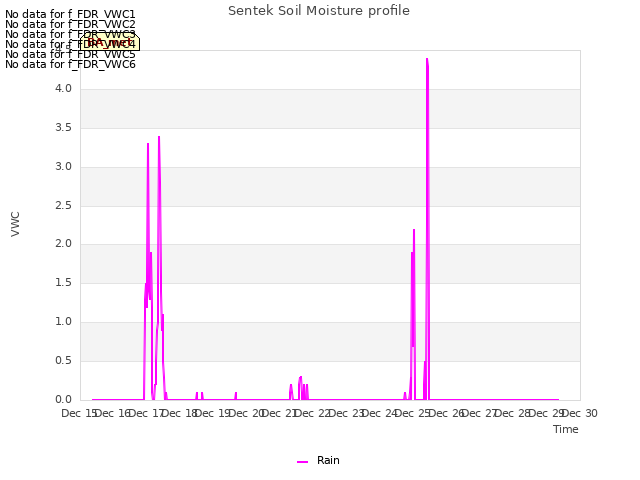Viewport: 640px width, 480px height.
Task: Click the 4.0 y-axis tick label
Action: pyautogui.click(x=63, y=89)
